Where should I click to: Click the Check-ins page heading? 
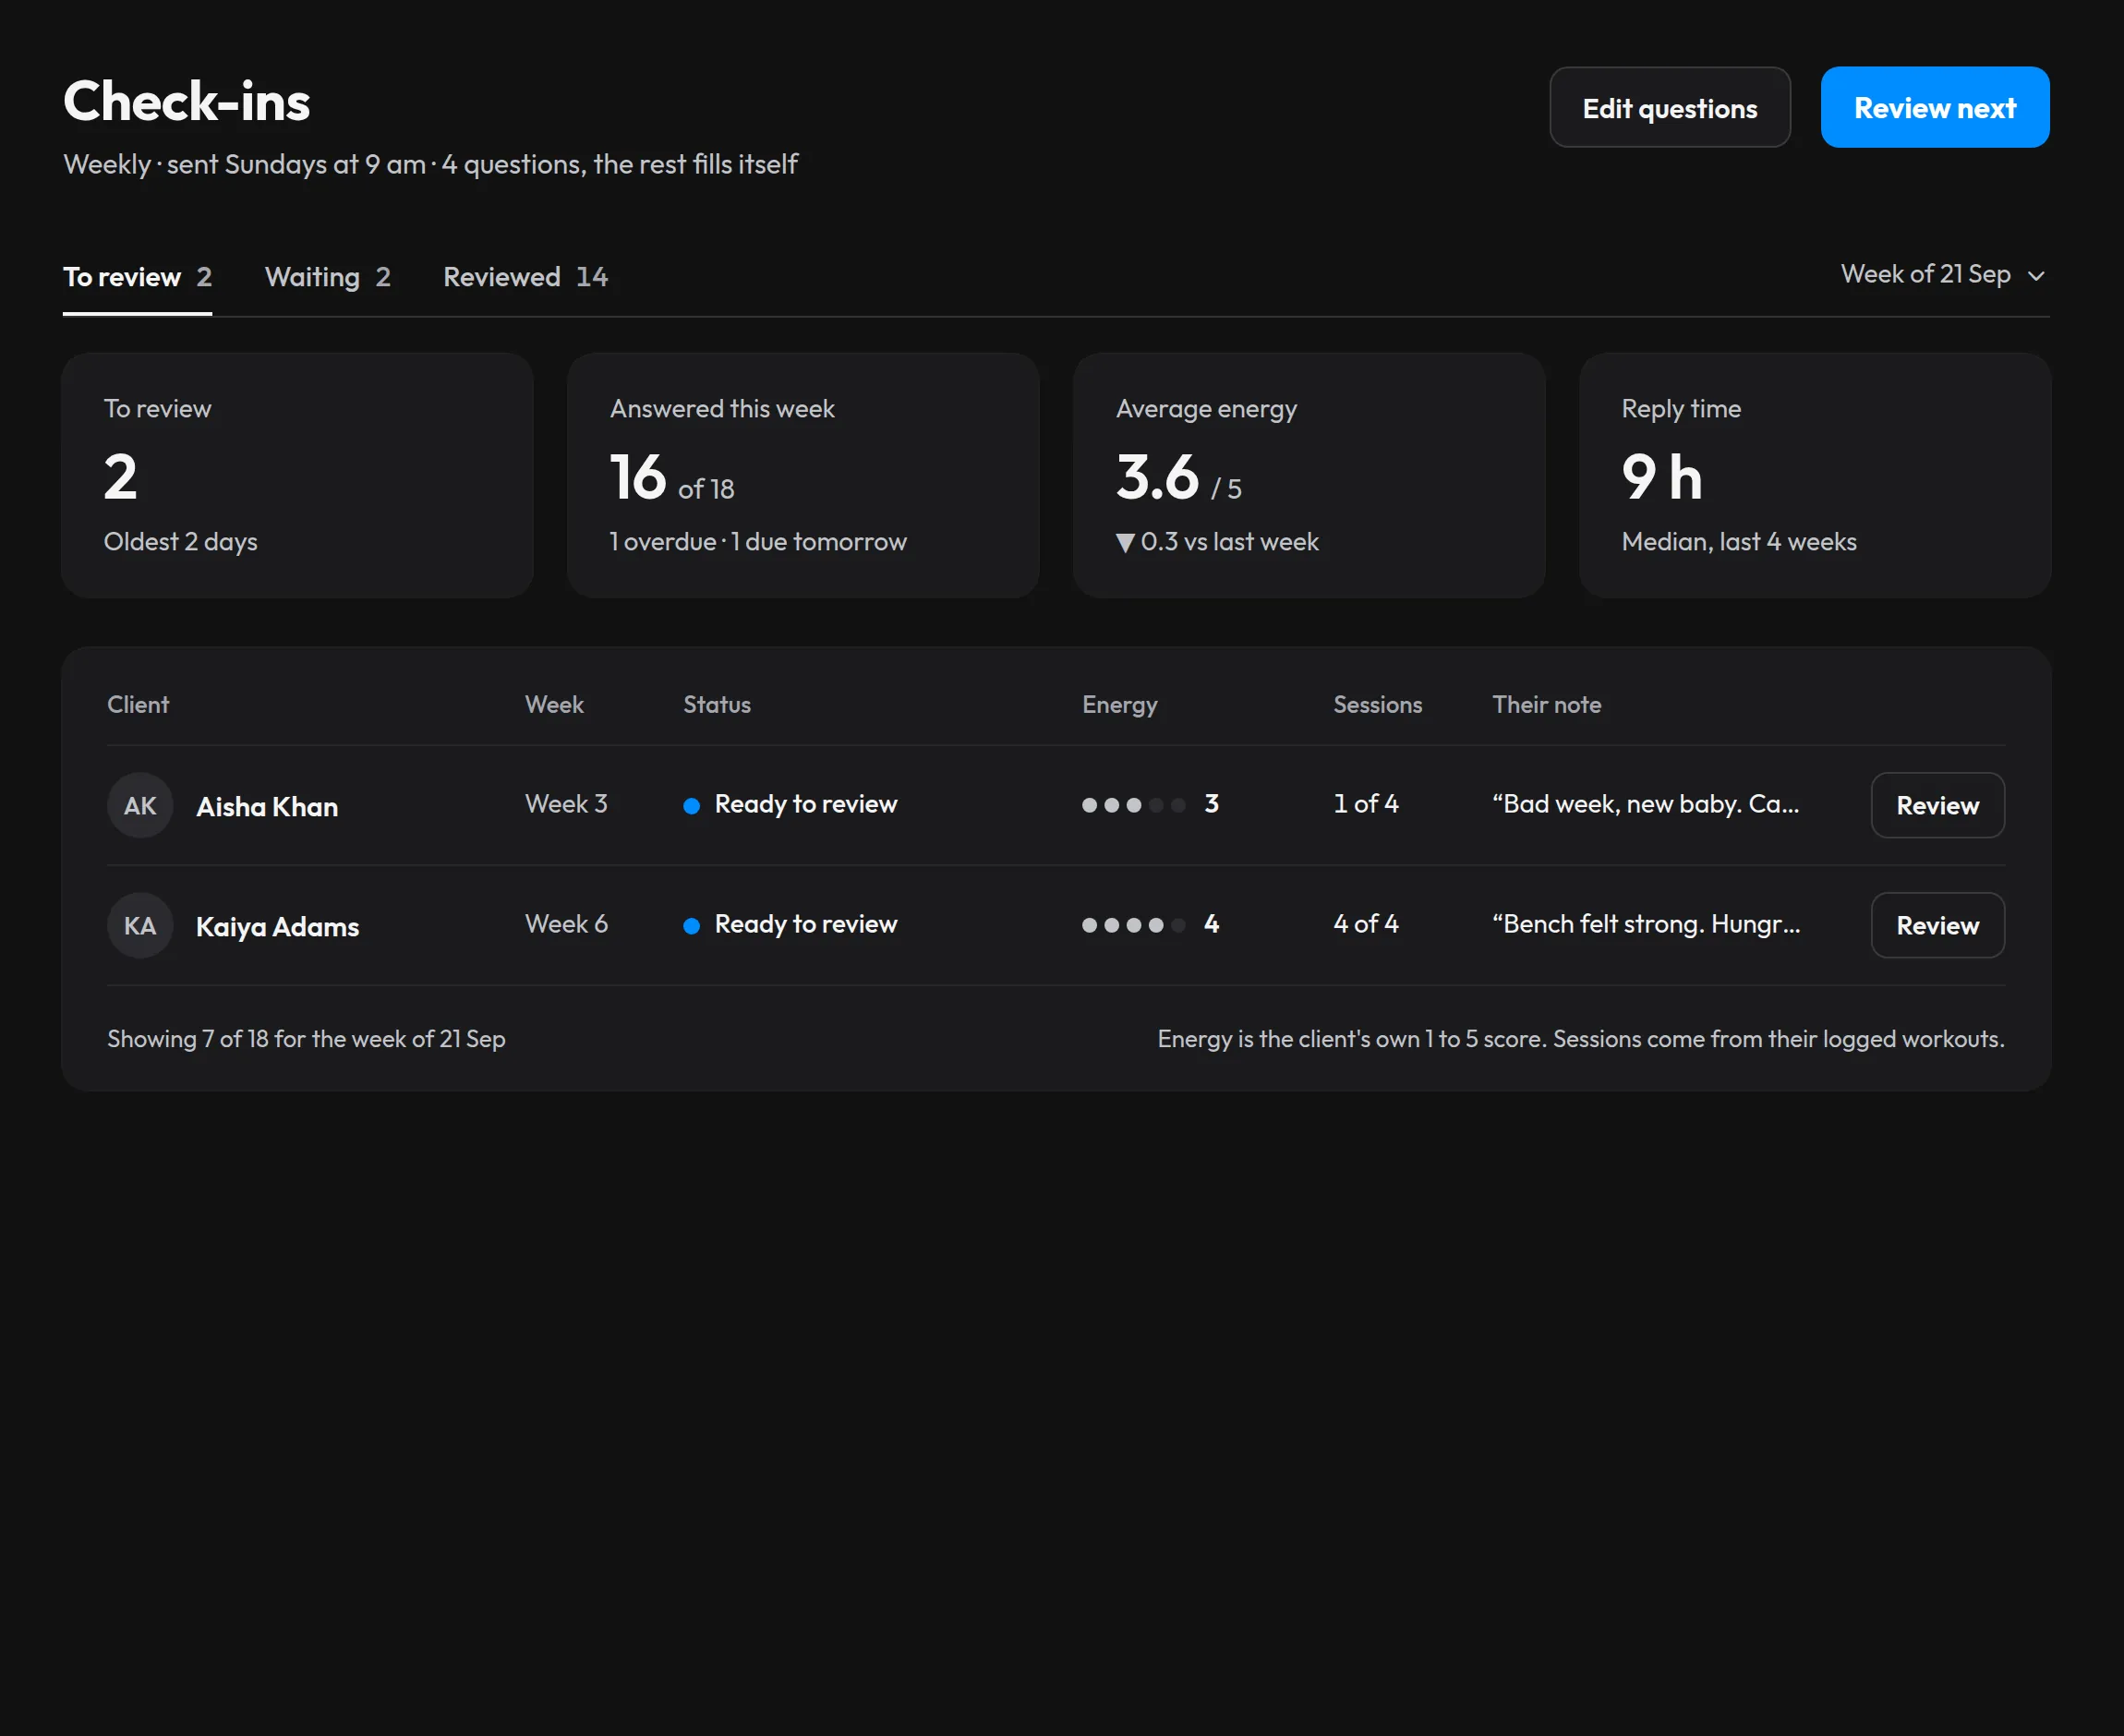click(x=187, y=102)
